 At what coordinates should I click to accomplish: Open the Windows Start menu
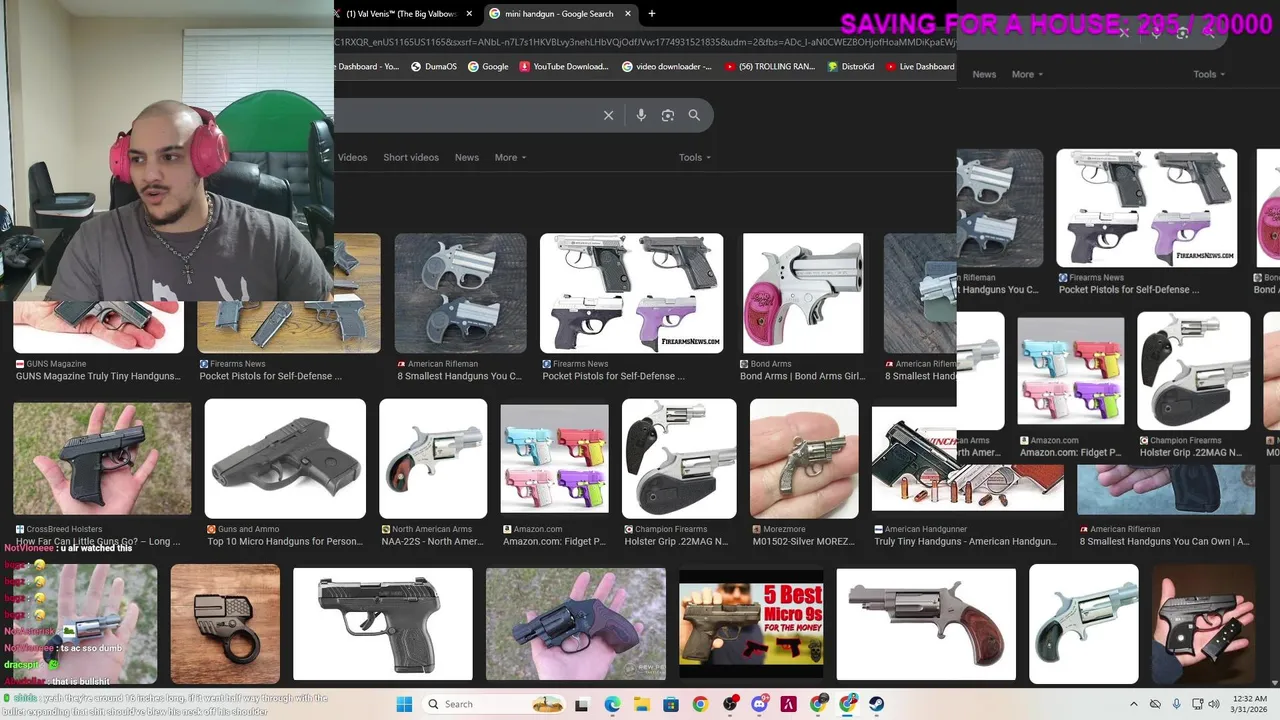[x=404, y=704]
